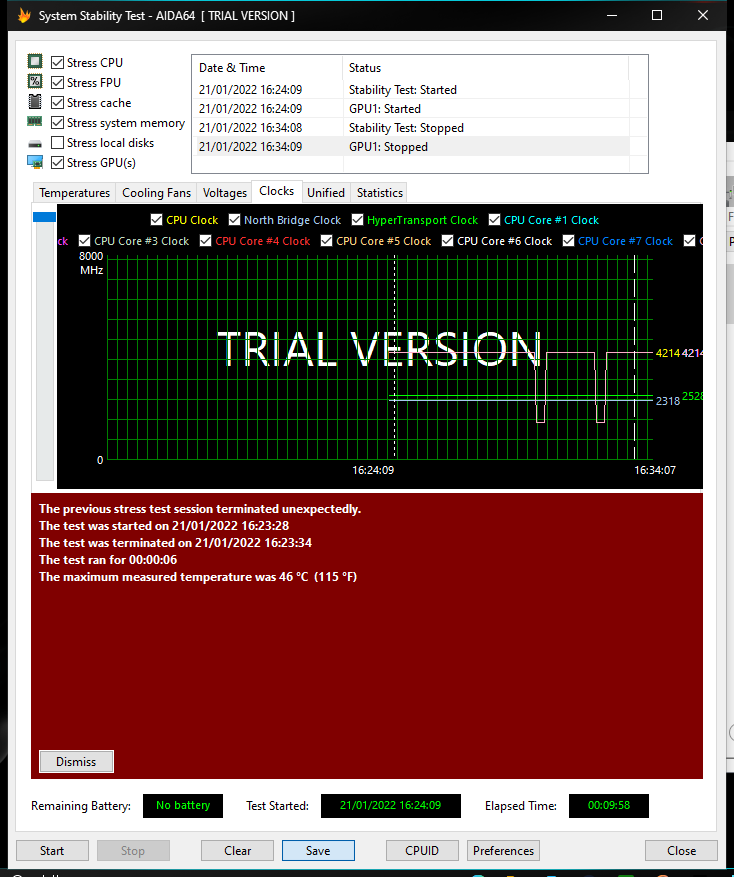Toggle the Stress FPU checkbox
Screen dimensions: 734x877
tap(57, 83)
